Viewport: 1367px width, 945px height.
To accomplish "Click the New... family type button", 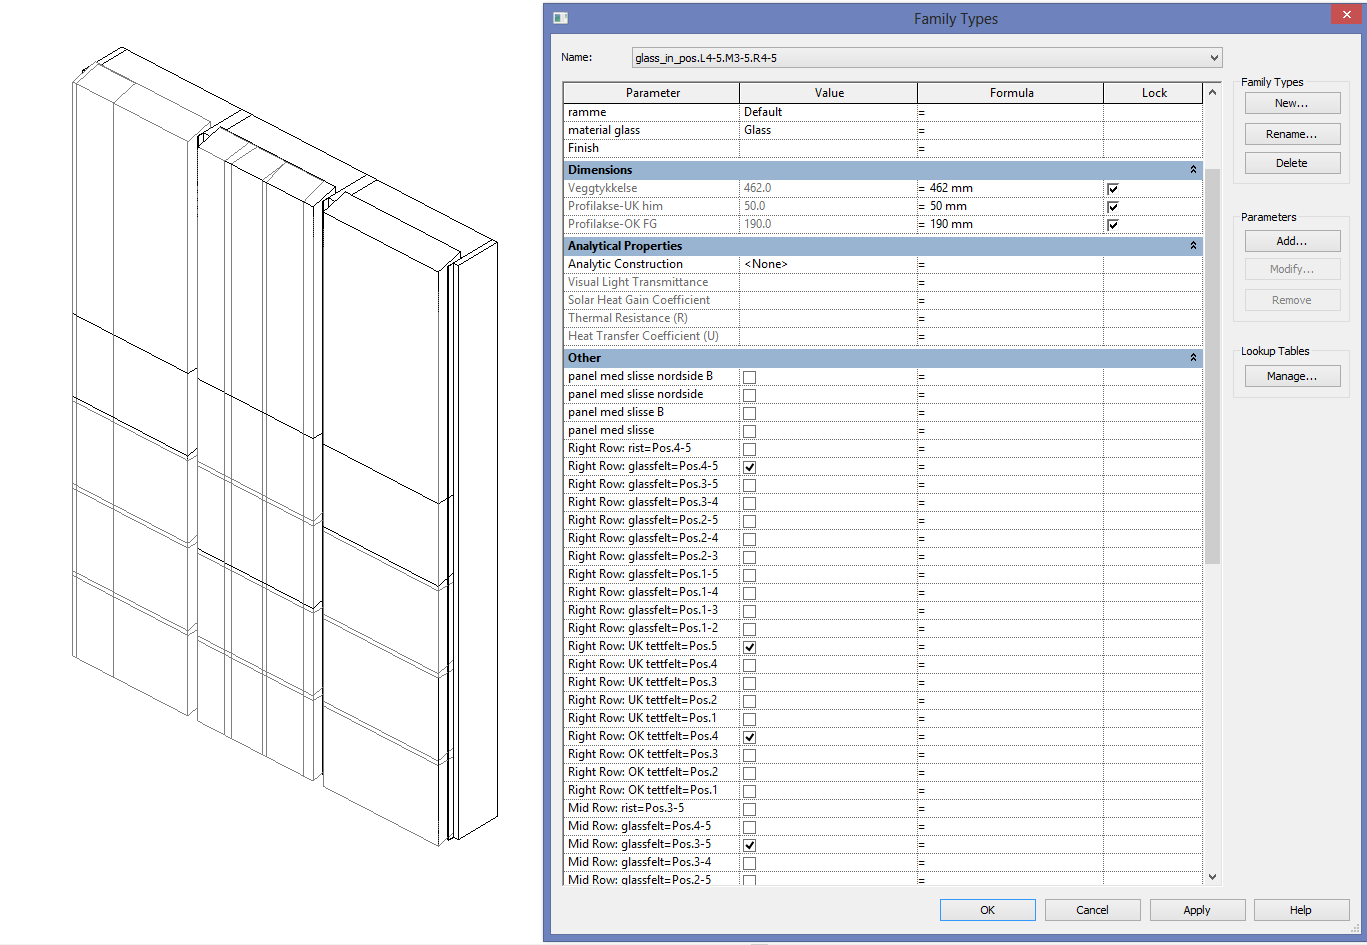I will click(x=1292, y=103).
